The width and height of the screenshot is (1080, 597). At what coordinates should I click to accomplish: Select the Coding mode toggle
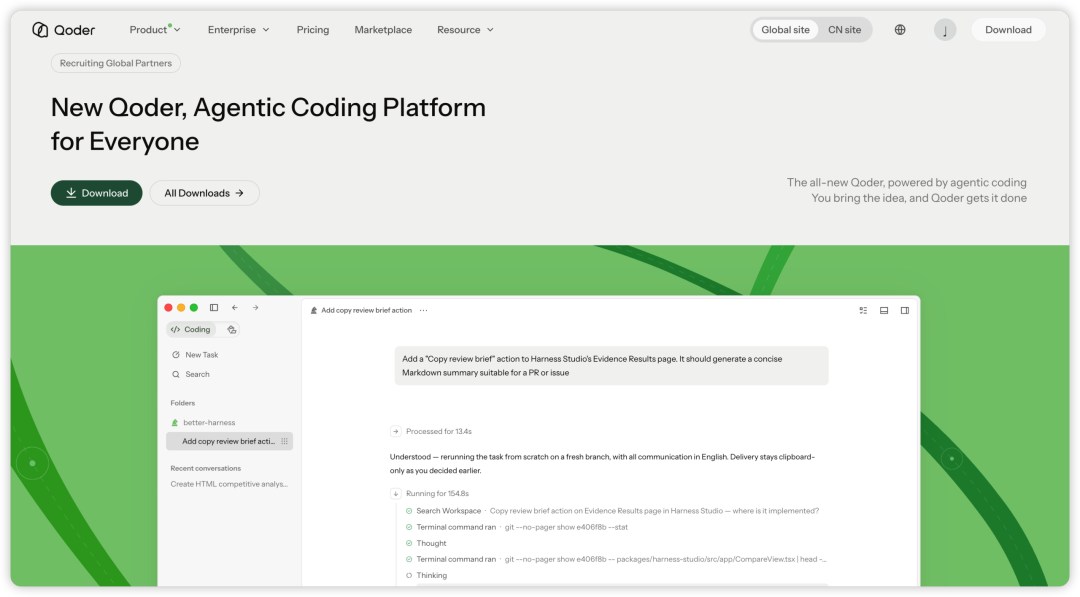191,330
